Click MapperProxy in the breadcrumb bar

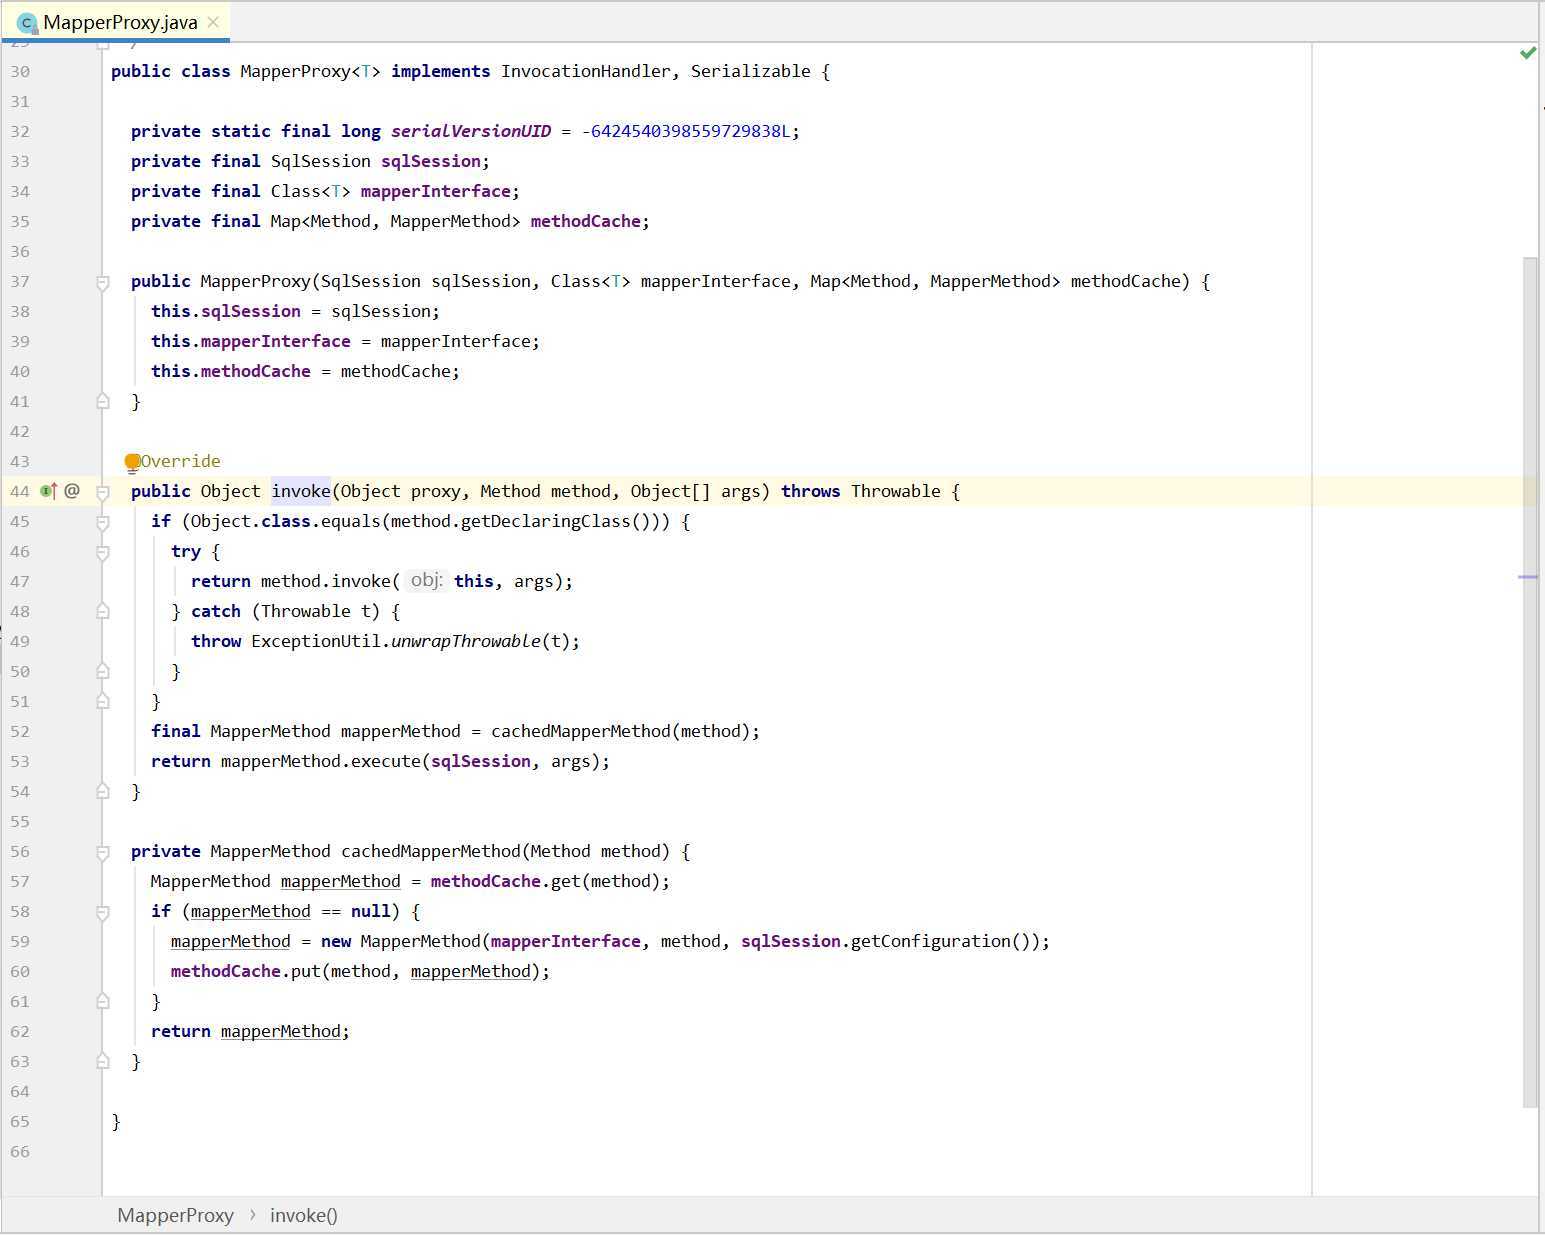(x=175, y=1215)
